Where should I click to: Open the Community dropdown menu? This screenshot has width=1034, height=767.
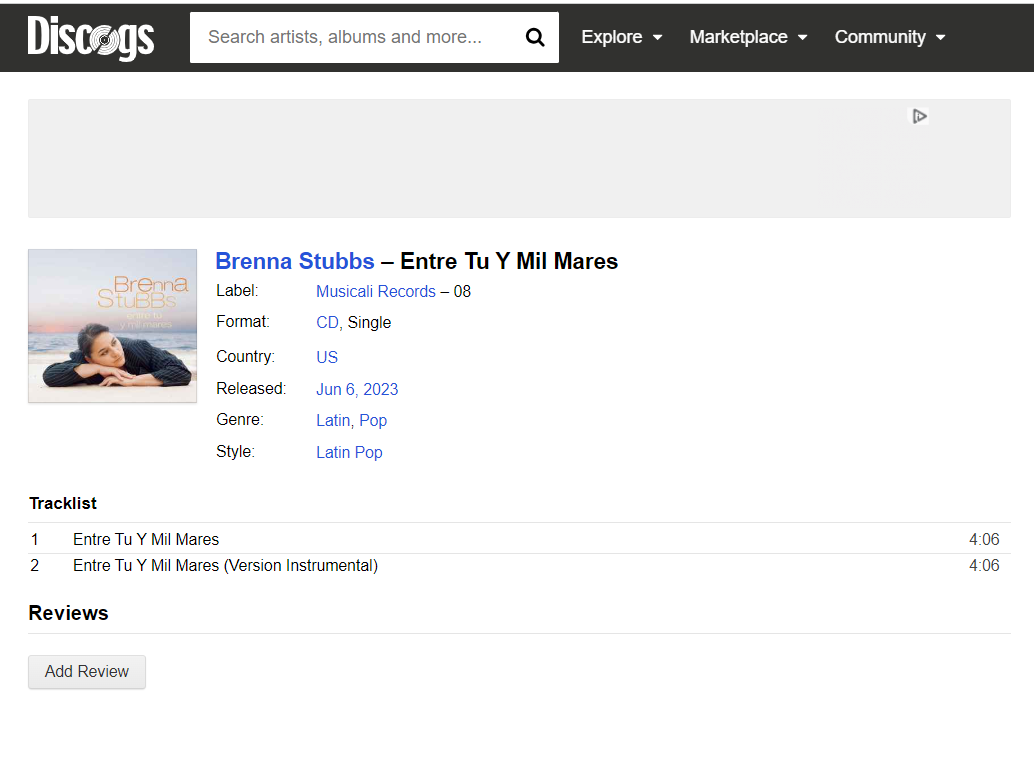click(x=889, y=37)
